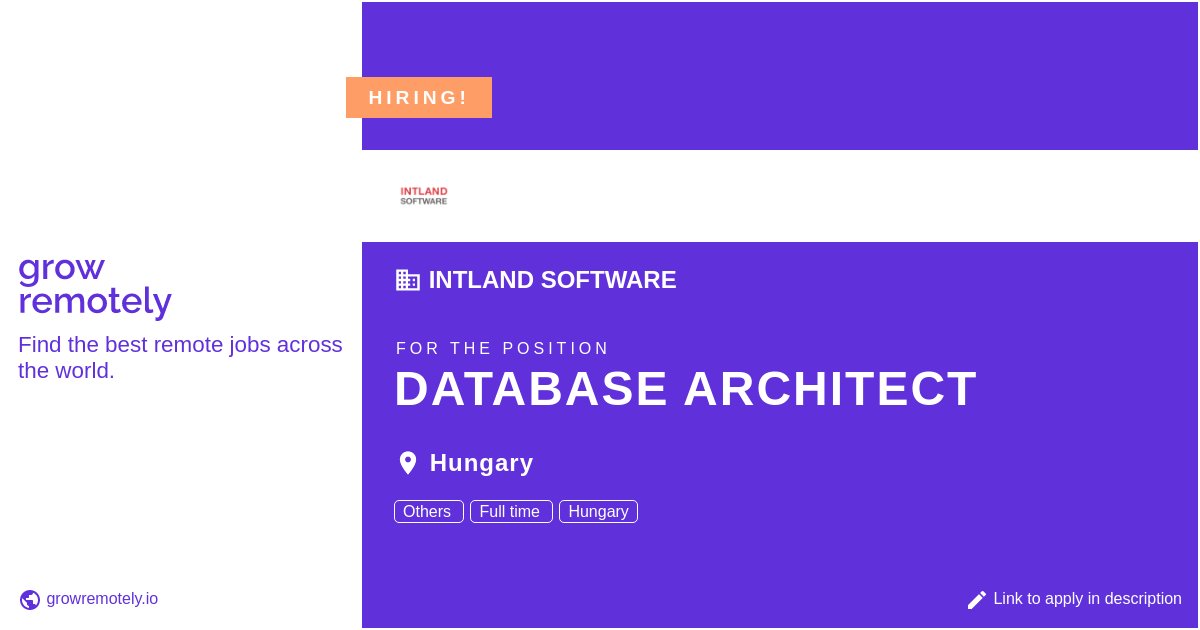
Task: Click the HIRING! orange banner
Action: pos(419,97)
